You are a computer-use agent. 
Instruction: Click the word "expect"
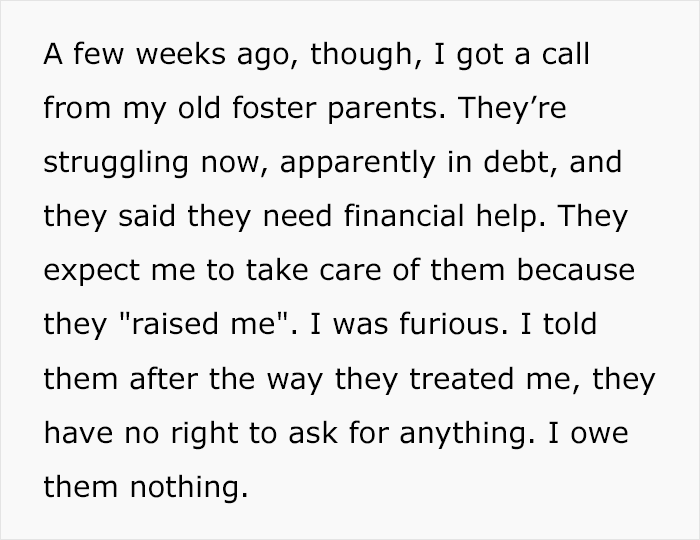click(92, 272)
